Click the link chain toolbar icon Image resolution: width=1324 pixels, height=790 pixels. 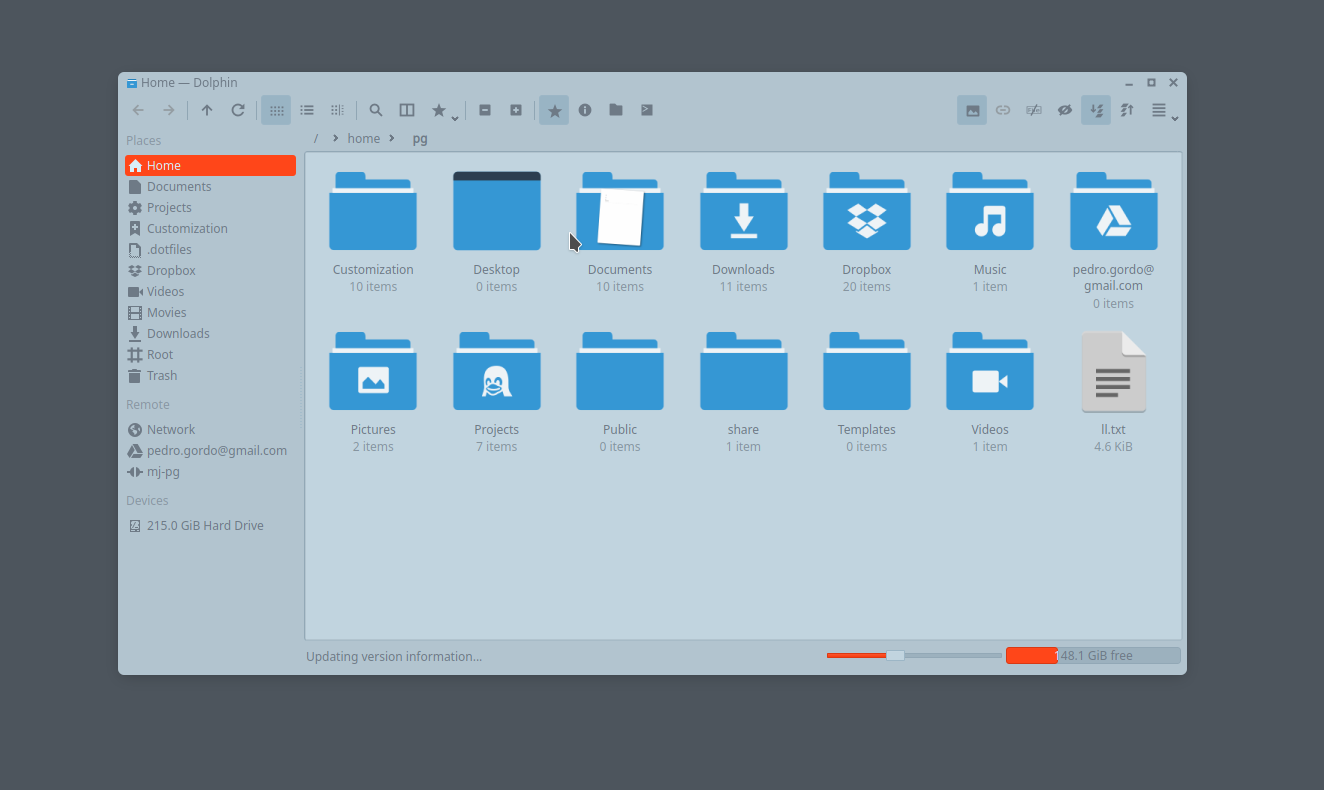coord(1003,110)
